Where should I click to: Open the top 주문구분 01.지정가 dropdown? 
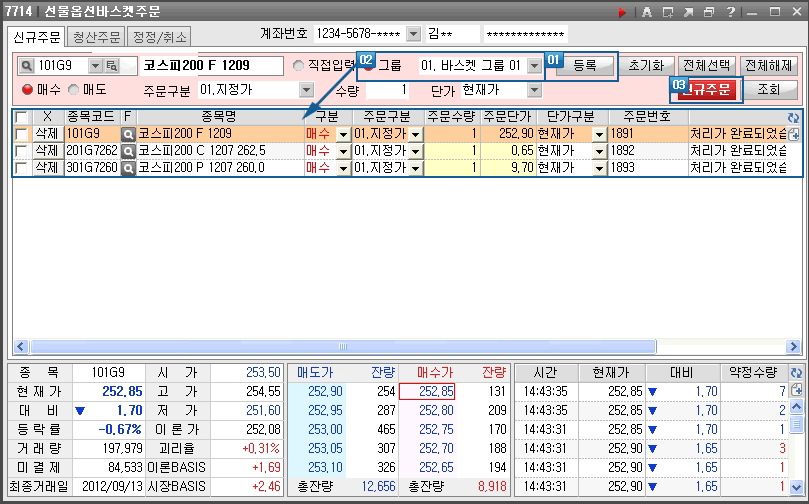[306, 90]
